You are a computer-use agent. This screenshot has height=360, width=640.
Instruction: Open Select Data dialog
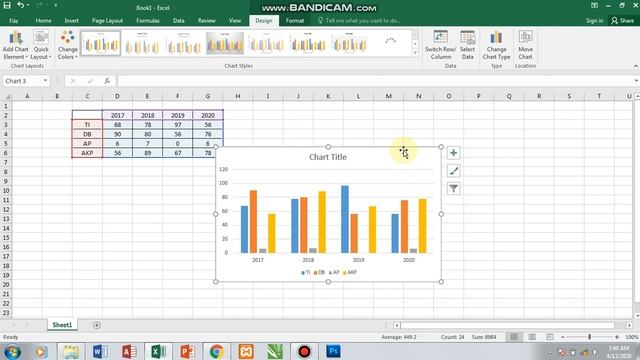pos(467,45)
